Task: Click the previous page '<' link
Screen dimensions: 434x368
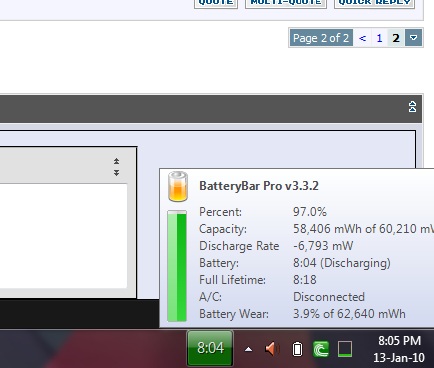Action: [x=363, y=38]
